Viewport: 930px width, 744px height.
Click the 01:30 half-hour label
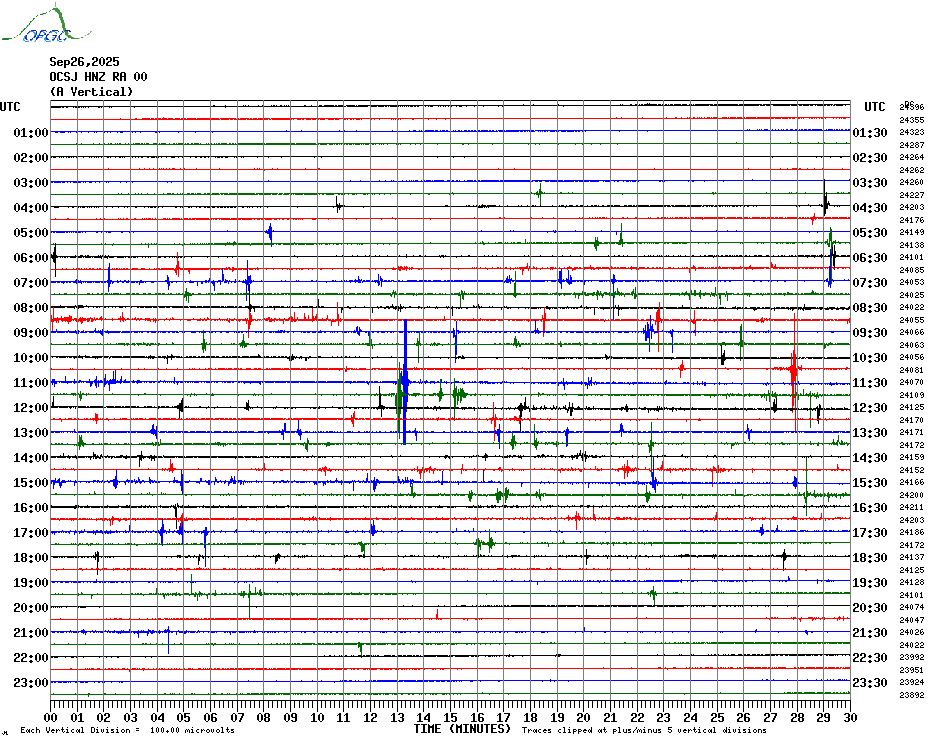(869, 133)
